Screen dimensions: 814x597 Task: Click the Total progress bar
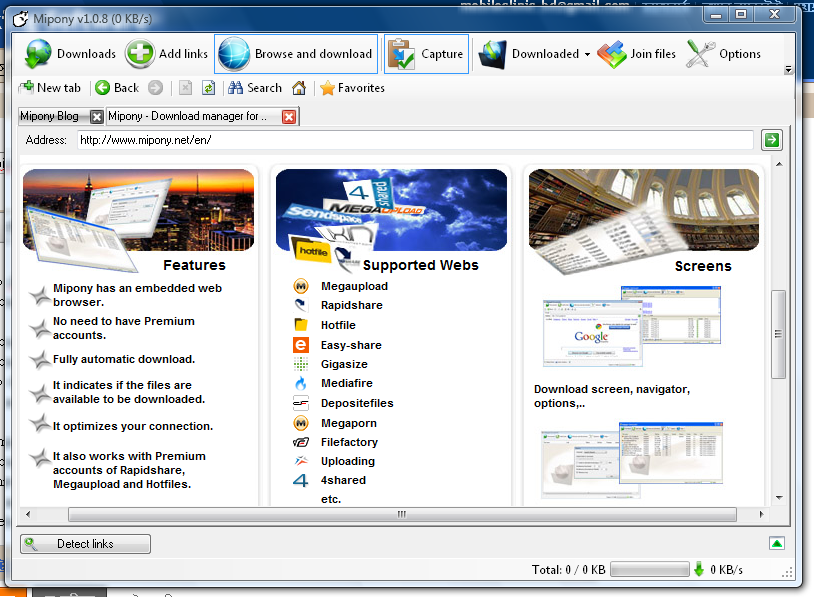649,569
